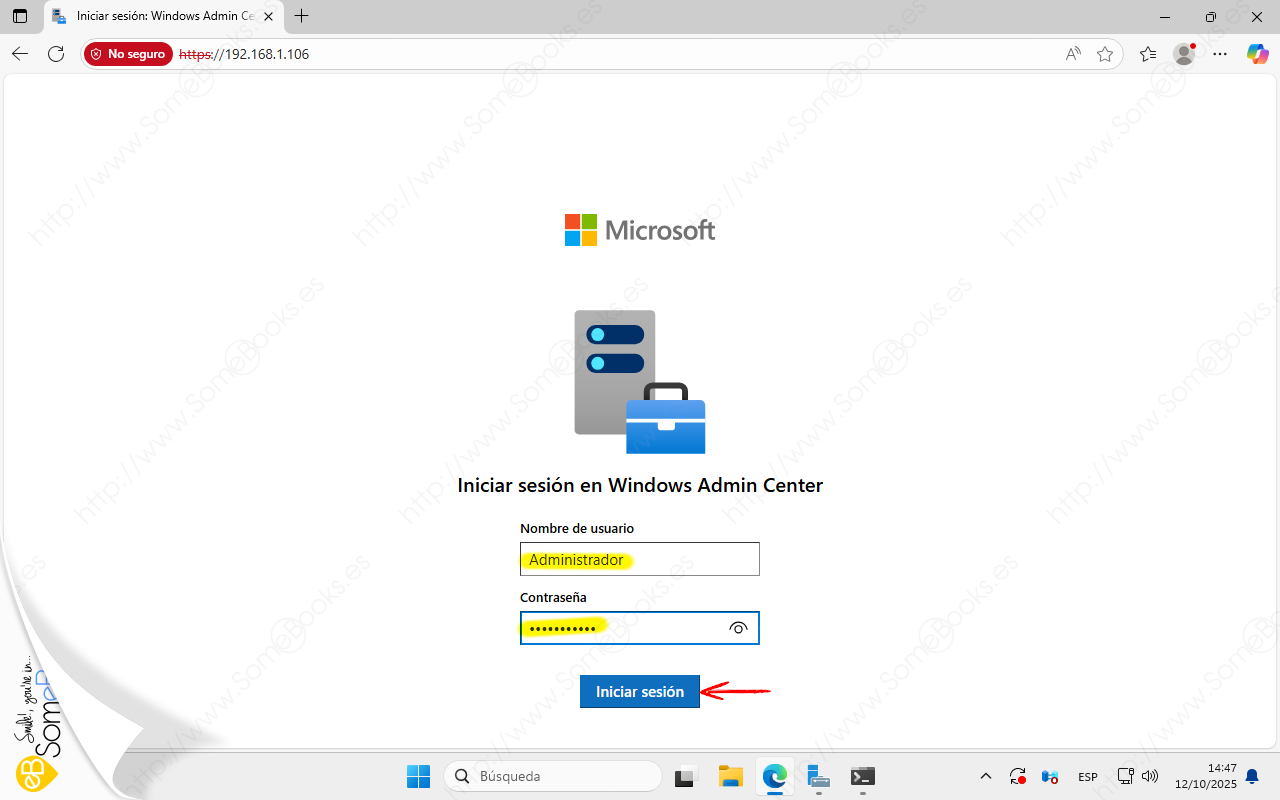Show password with the eye icon
The width and height of the screenshot is (1280, 800).
coord(738,628)
